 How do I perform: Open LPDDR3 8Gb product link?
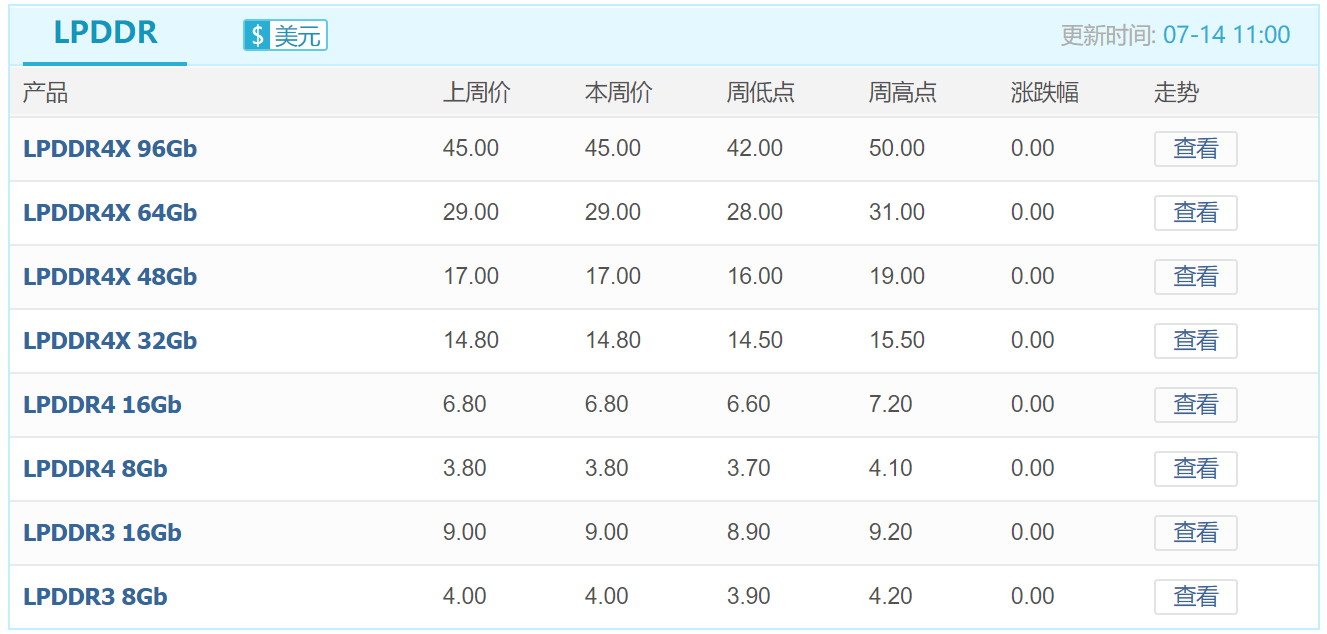[x=95, y=597]
